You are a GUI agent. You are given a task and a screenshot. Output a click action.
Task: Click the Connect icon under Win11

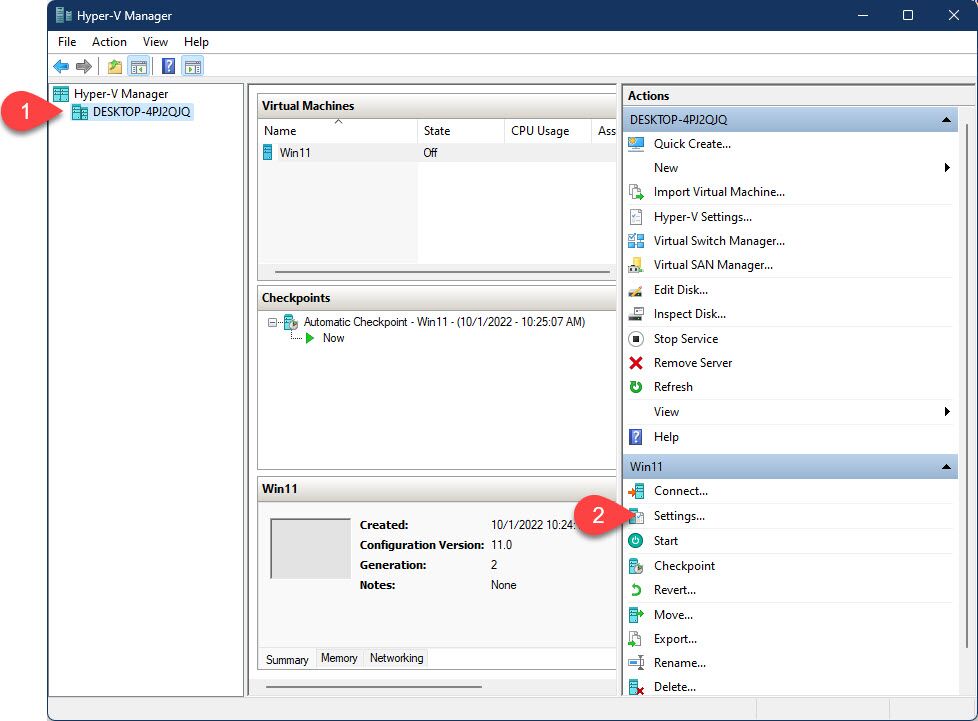tap(636, 491)
